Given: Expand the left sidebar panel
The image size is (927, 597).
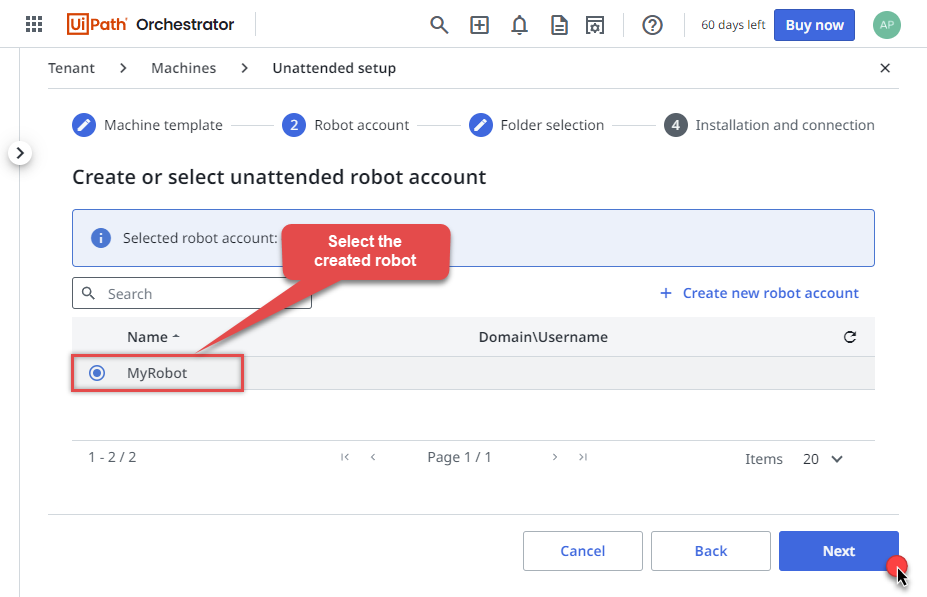Looking at the screenshot, I should click(x=20, y=153).
